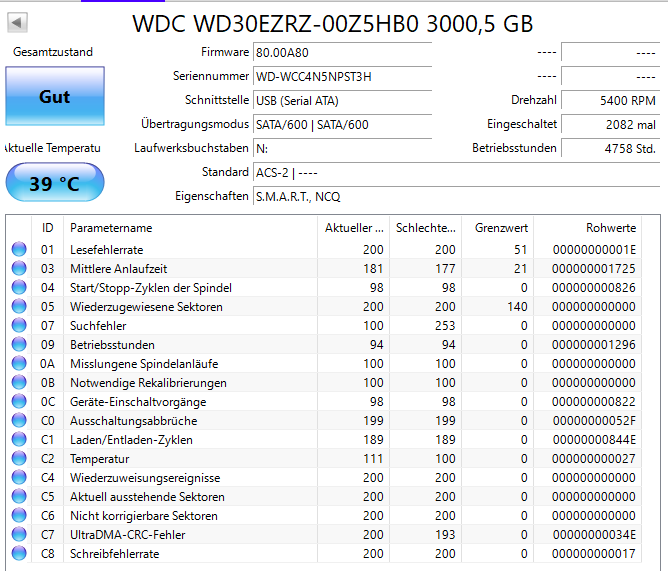Select the Ausschaltungsabbrüche row text

[x=133, y=421]
